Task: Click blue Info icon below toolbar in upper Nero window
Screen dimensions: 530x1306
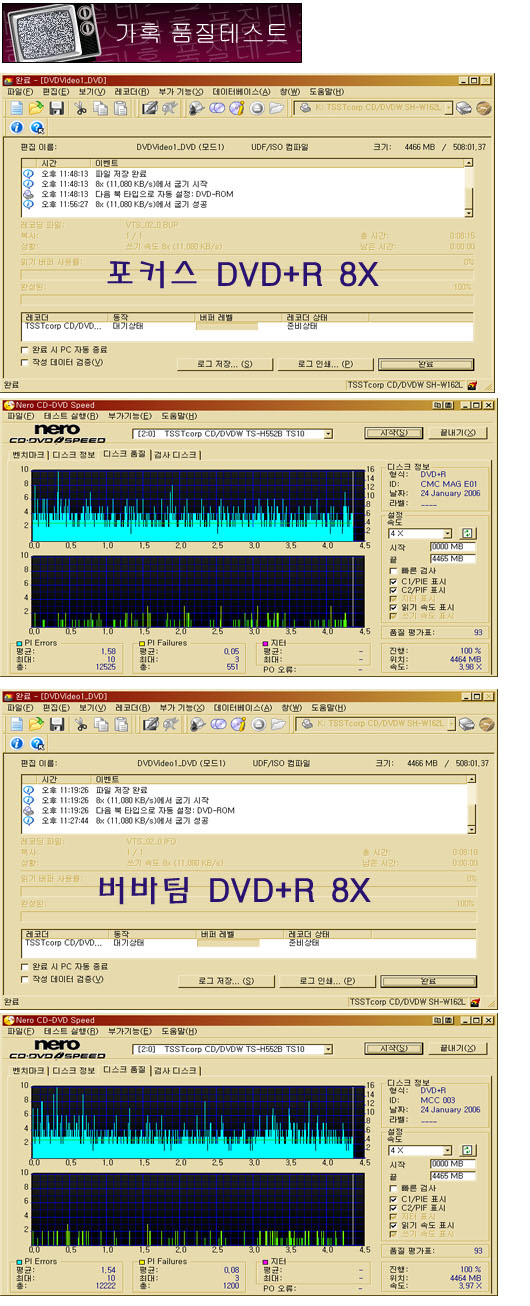Action: coord(16,128)
